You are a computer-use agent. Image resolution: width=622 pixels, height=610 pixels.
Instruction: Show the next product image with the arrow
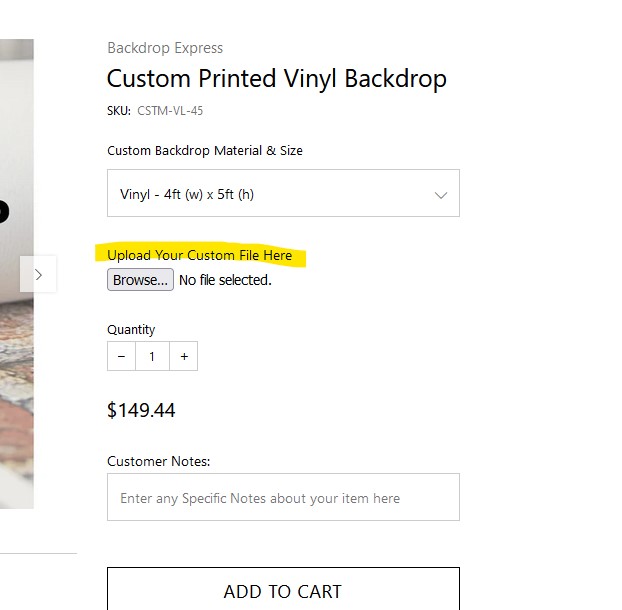38,274
